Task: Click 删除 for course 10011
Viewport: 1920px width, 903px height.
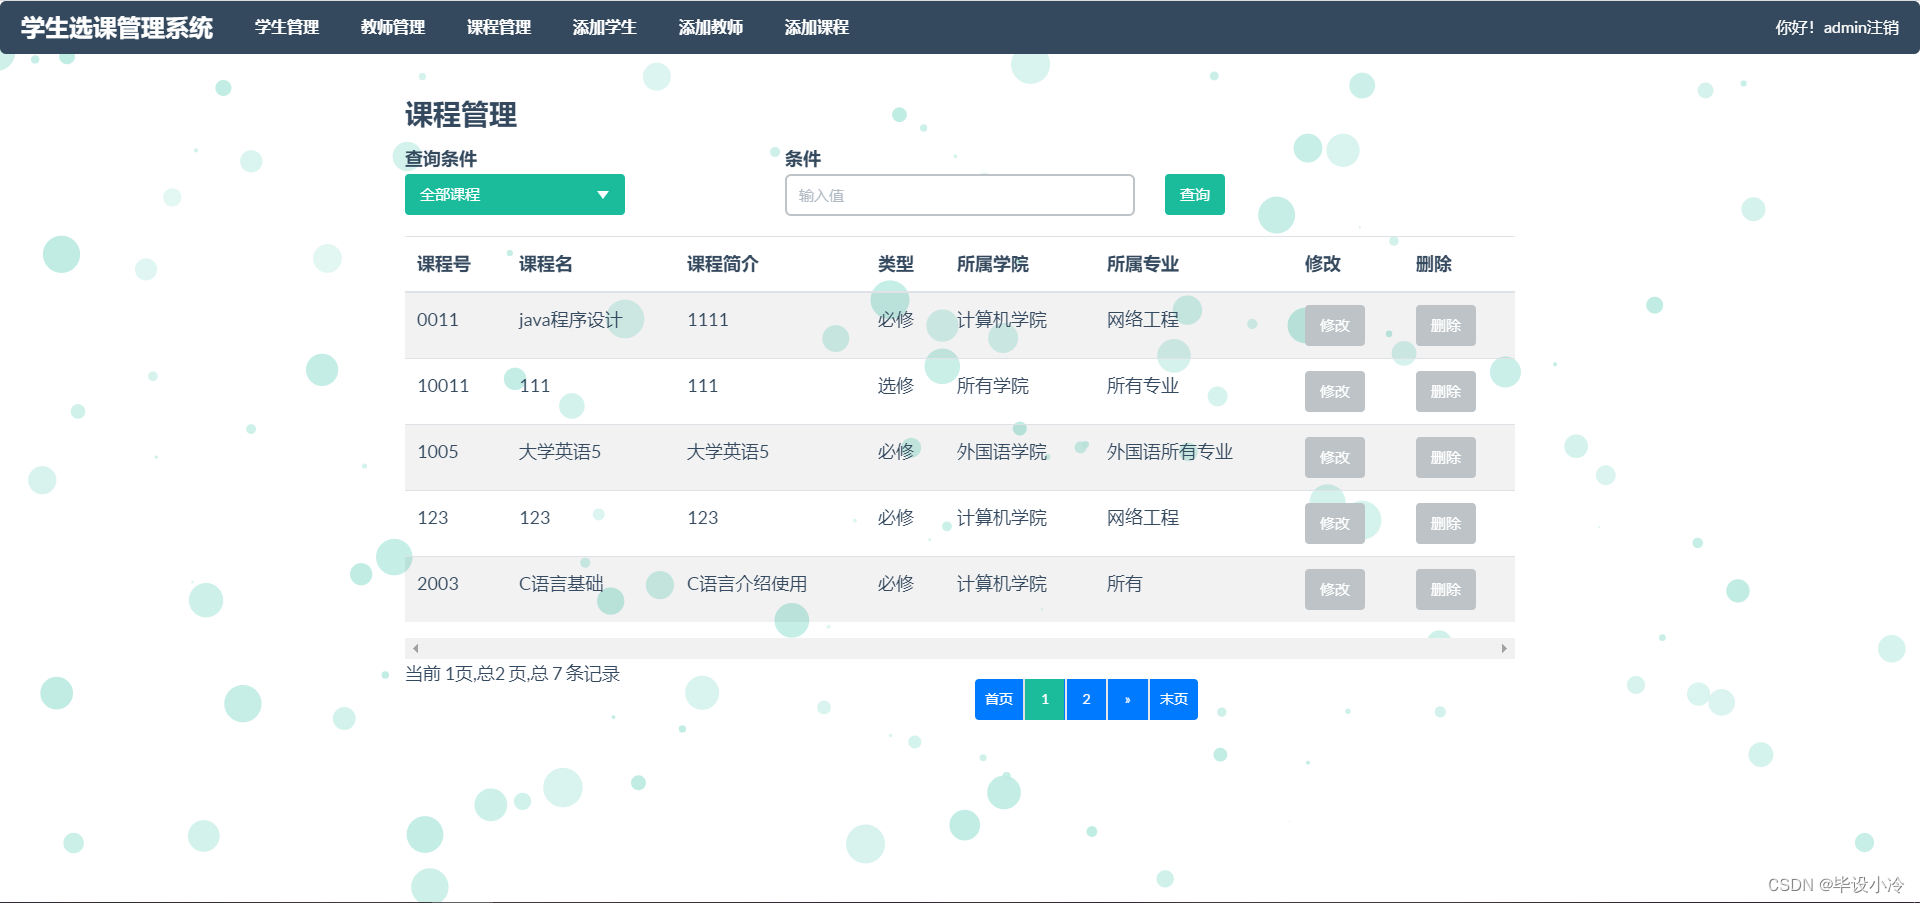Action: click(1445, 391)
